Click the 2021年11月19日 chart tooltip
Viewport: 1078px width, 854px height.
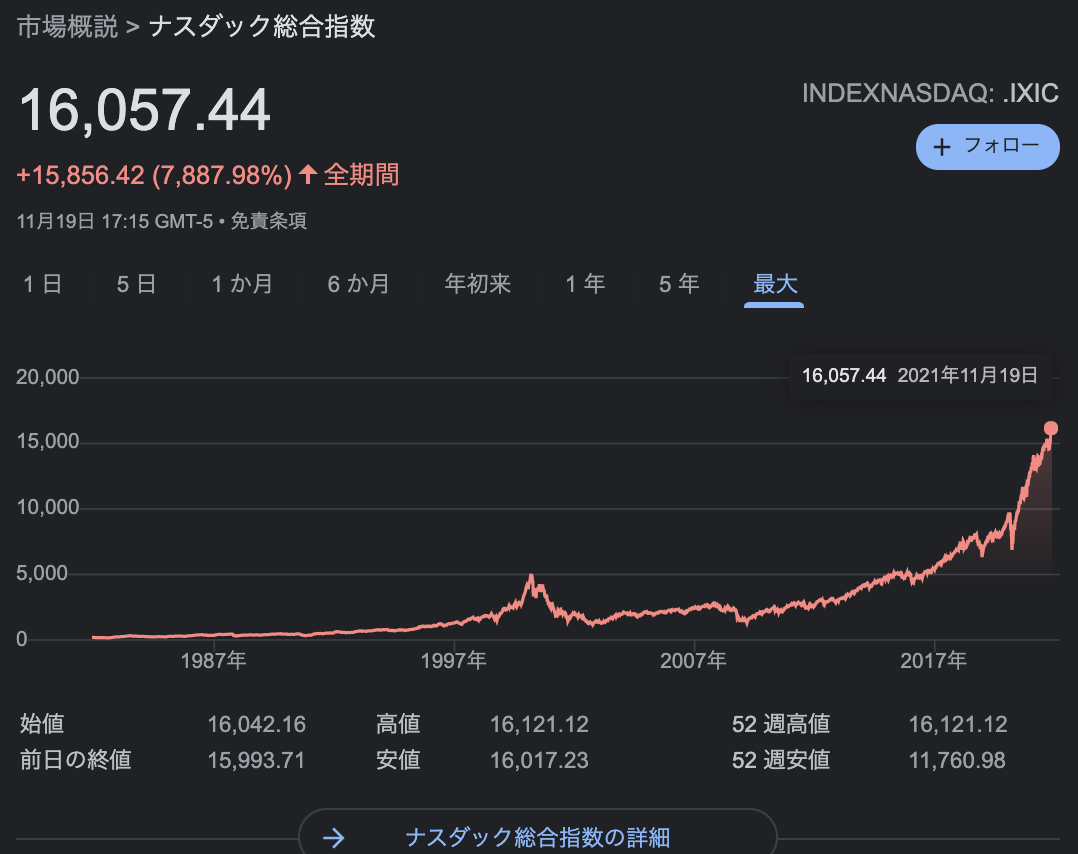click(920, 375)
